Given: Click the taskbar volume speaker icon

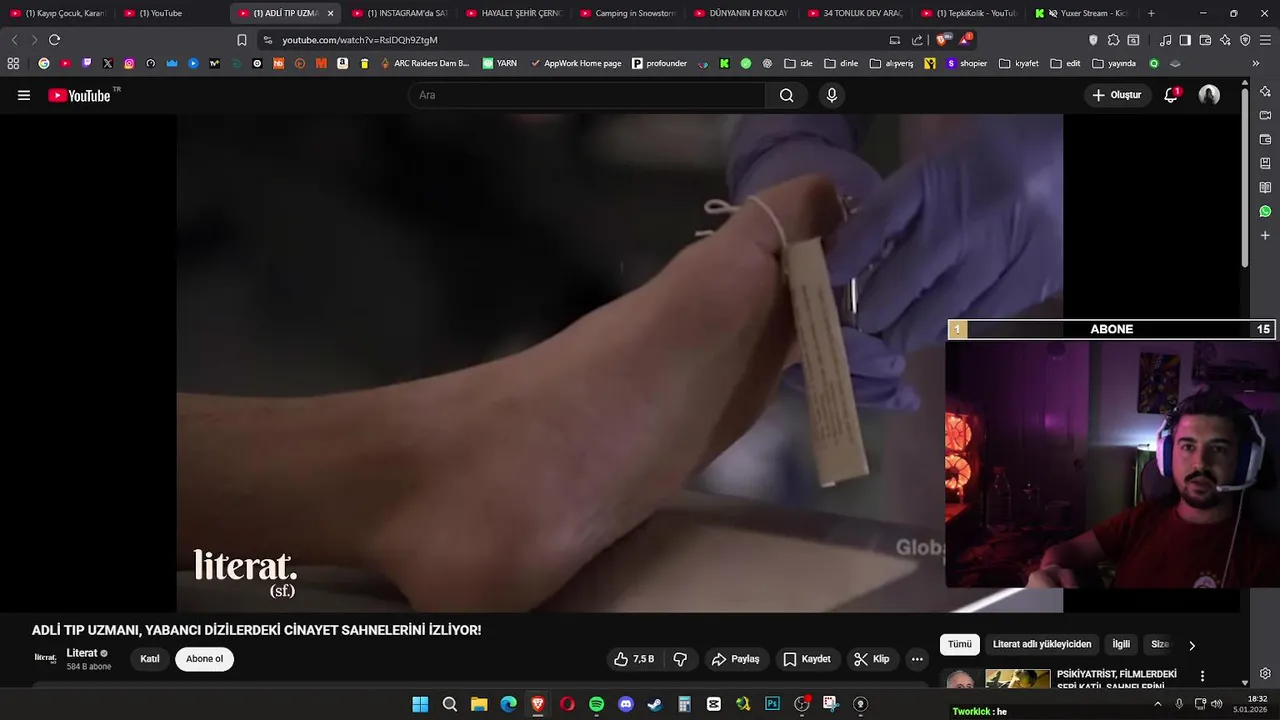Looking at the screenshot, I should pos(1216,704).
